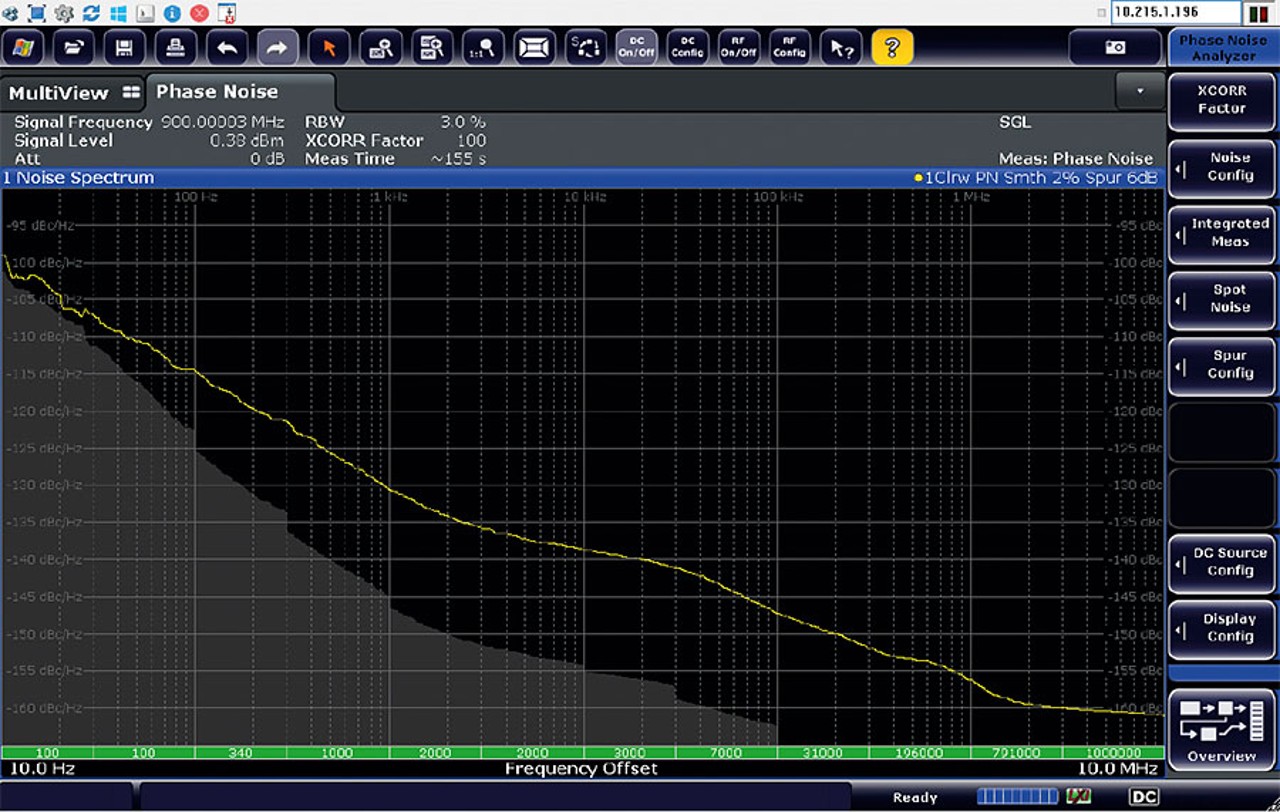Undo the last action with the left arrow
The image size is (1280, 812).
(x=227, y=47)
